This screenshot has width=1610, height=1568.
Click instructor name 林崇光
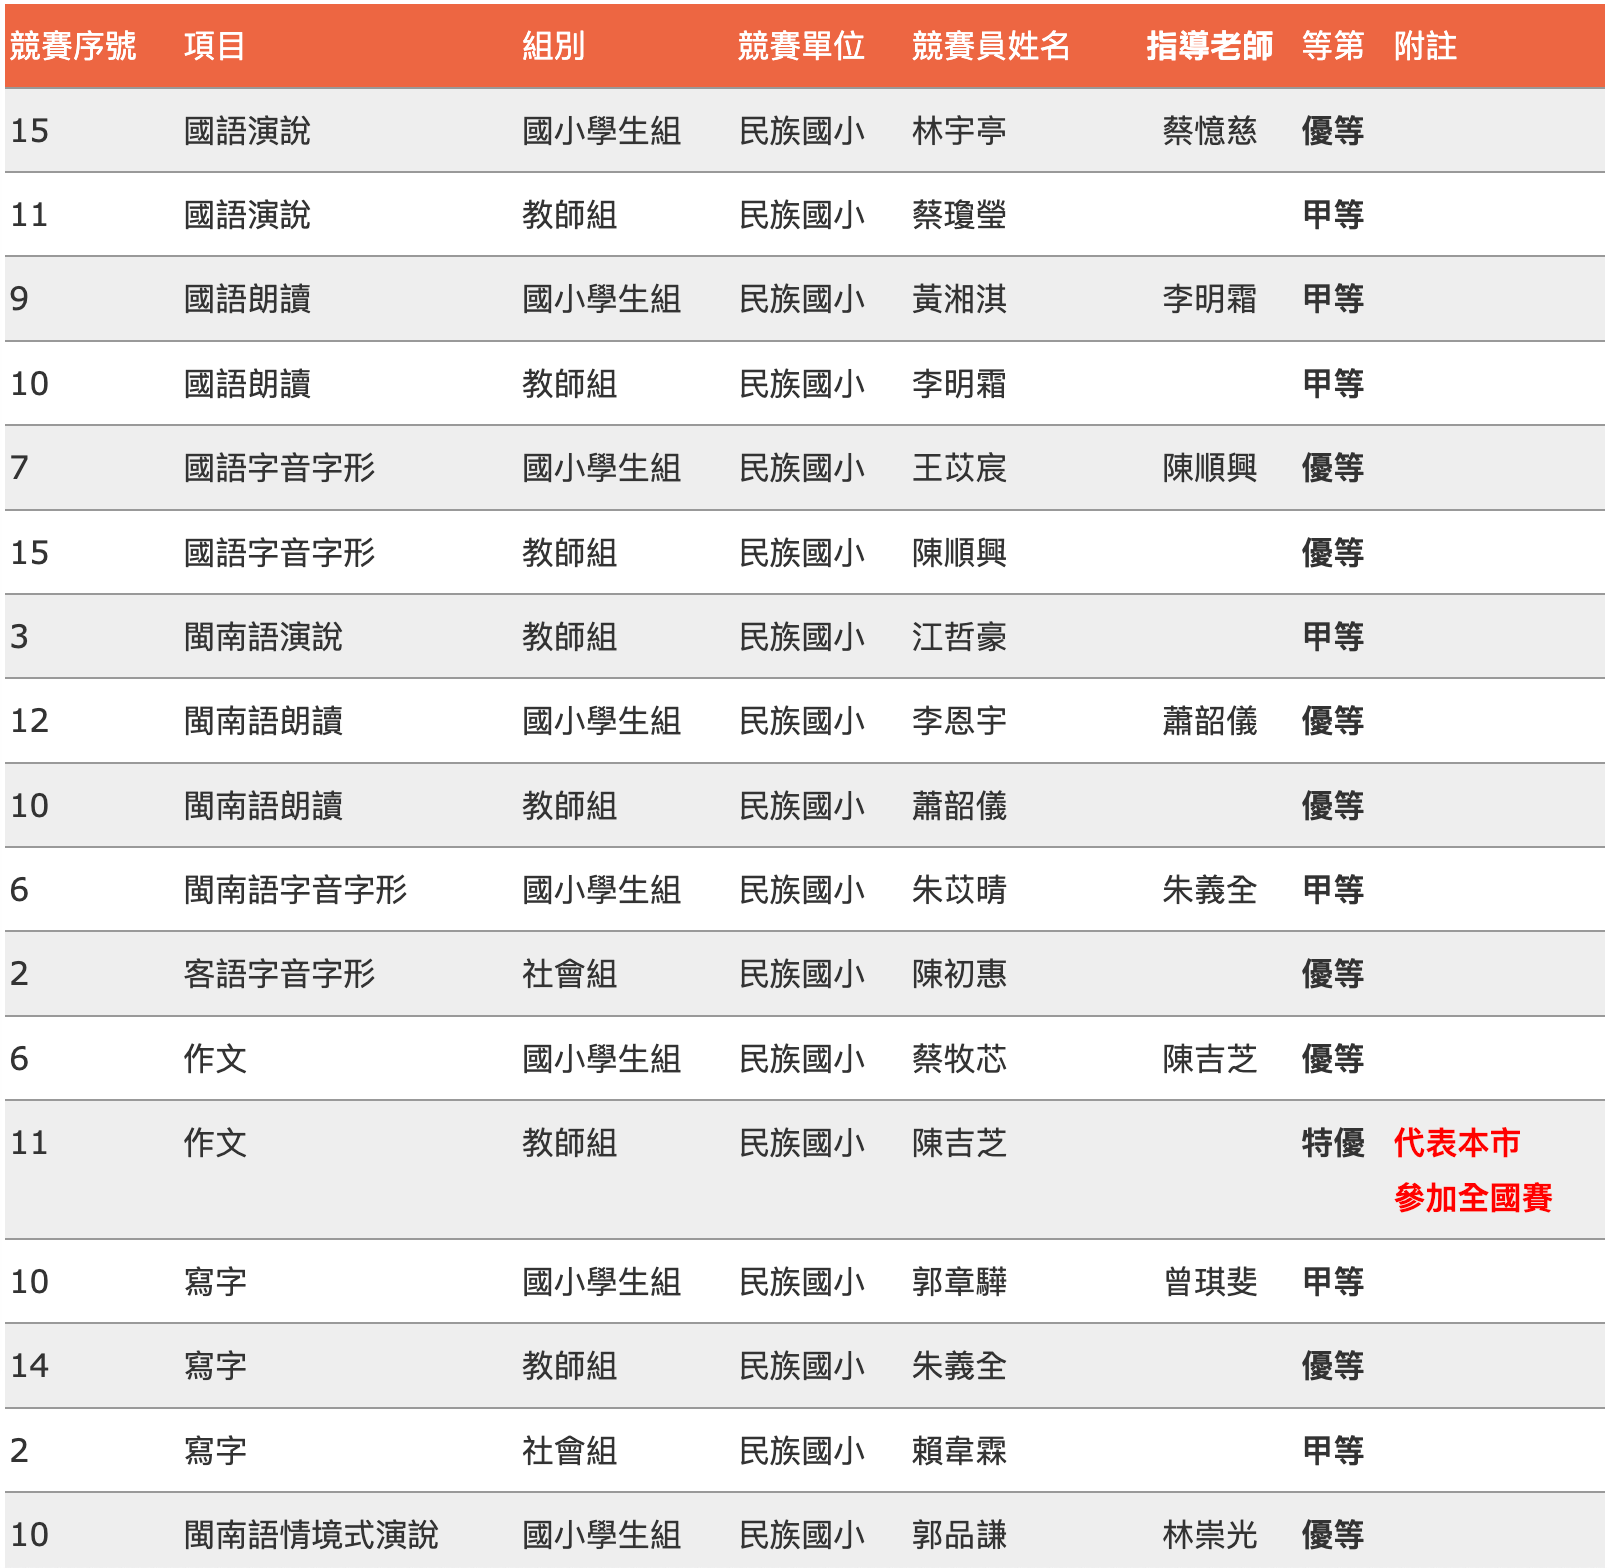coord(1209,1534)
